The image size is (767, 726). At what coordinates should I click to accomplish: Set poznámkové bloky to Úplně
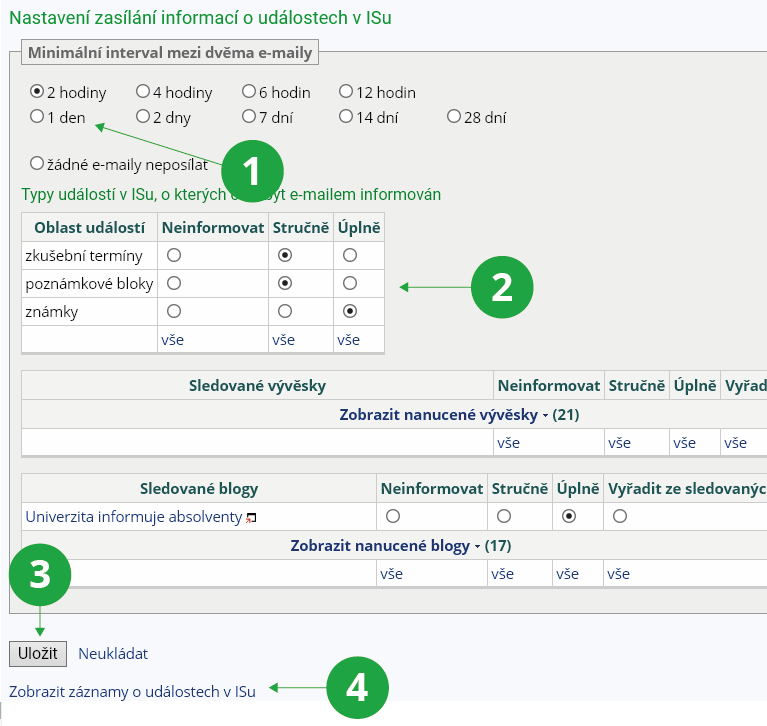[349, 283]
